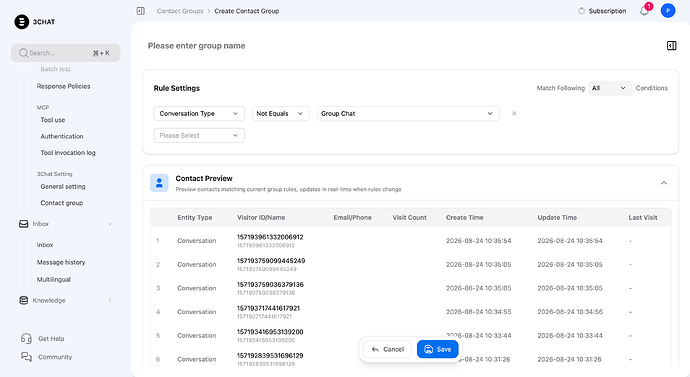Open the Group Chat value dropdown
This screenshot has width=690, height=377.
tap(408, 113)
